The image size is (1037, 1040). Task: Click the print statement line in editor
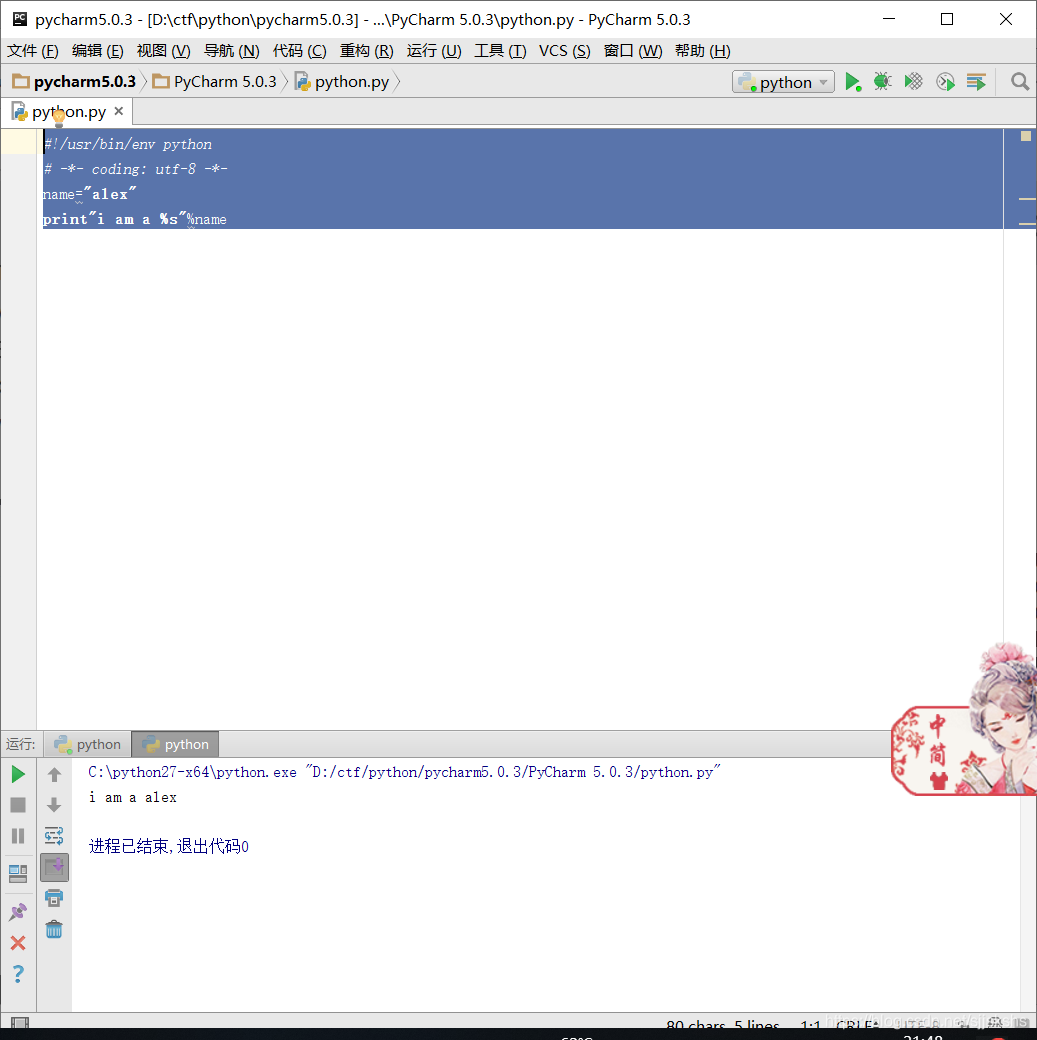coord(134,220)
